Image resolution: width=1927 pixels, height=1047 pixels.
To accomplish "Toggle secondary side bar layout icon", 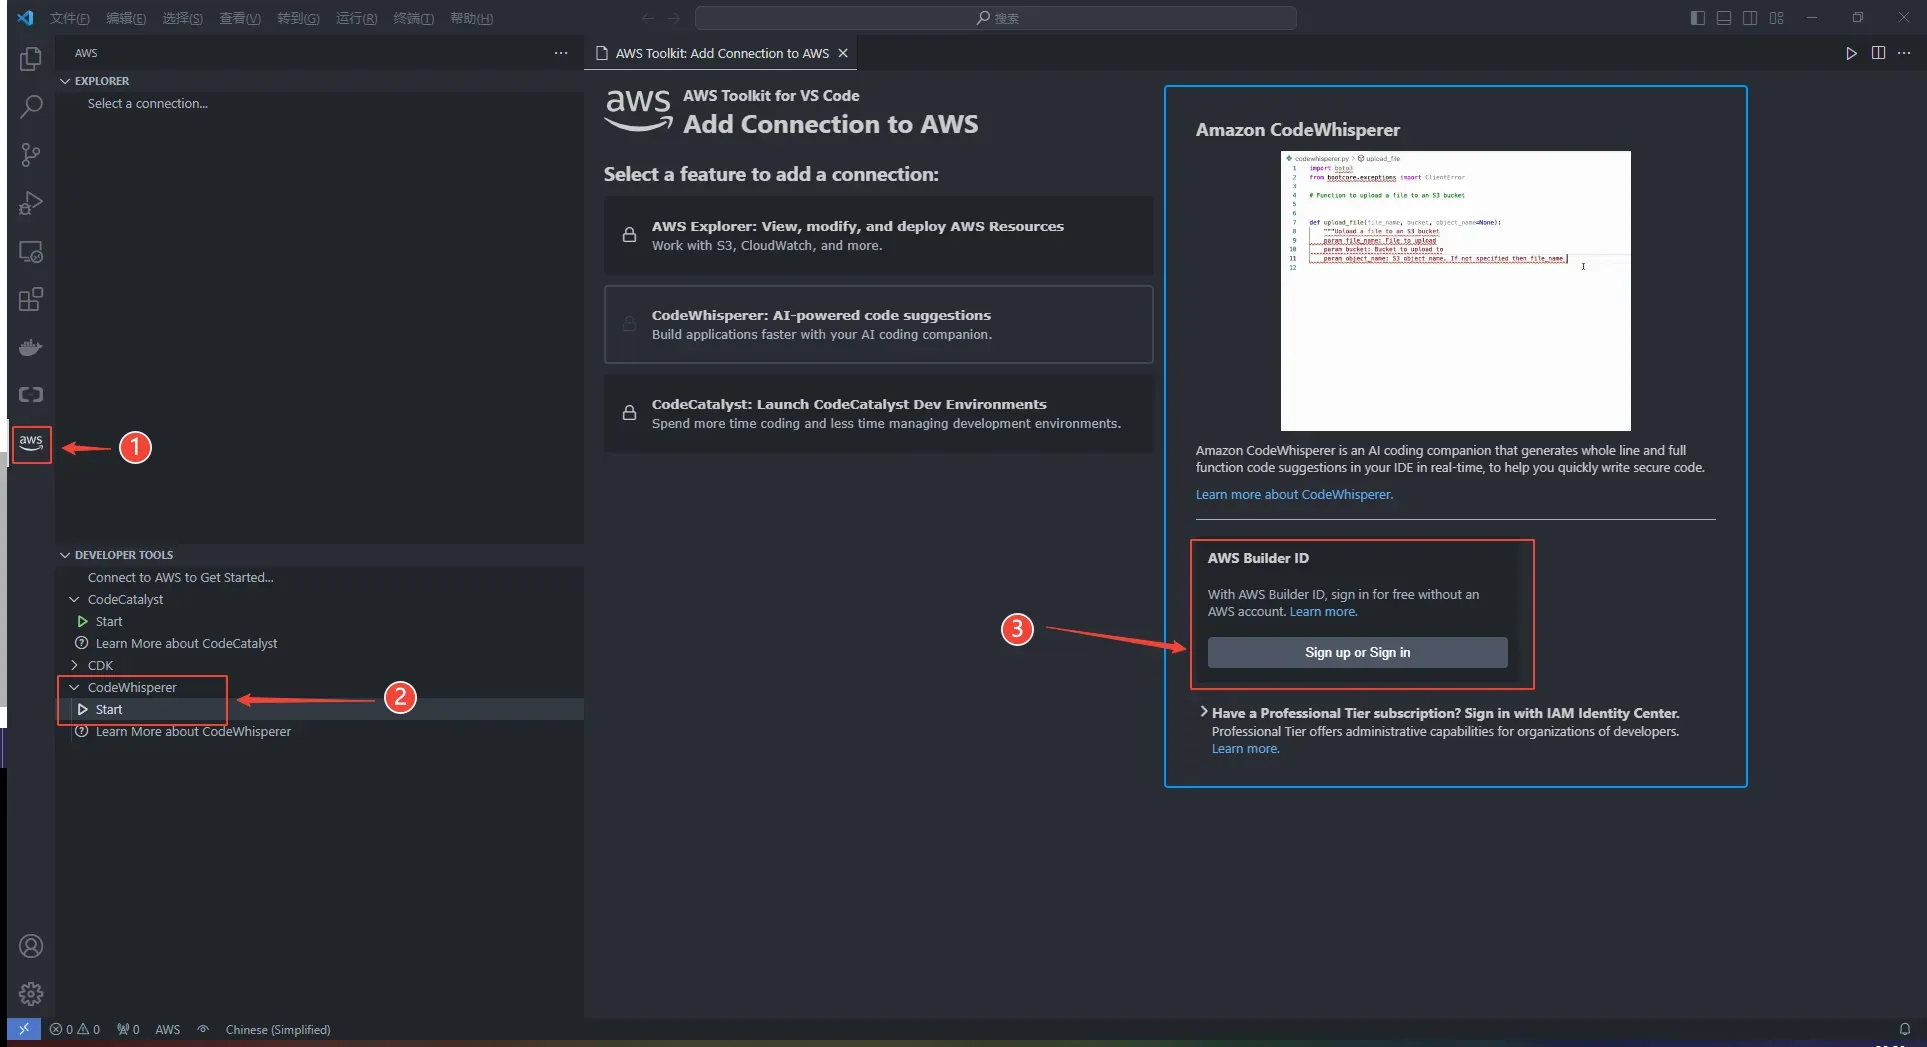I will (x=1750, y=18).
